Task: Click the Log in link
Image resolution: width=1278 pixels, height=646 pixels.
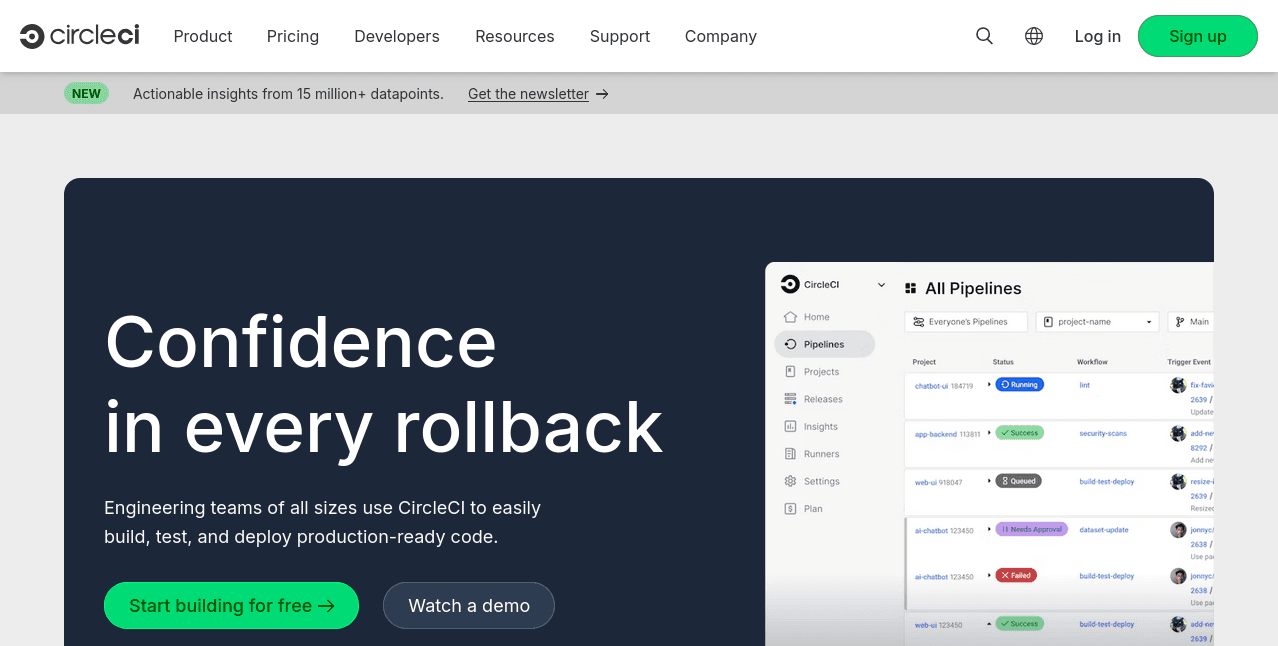Action: point(1098,36)
